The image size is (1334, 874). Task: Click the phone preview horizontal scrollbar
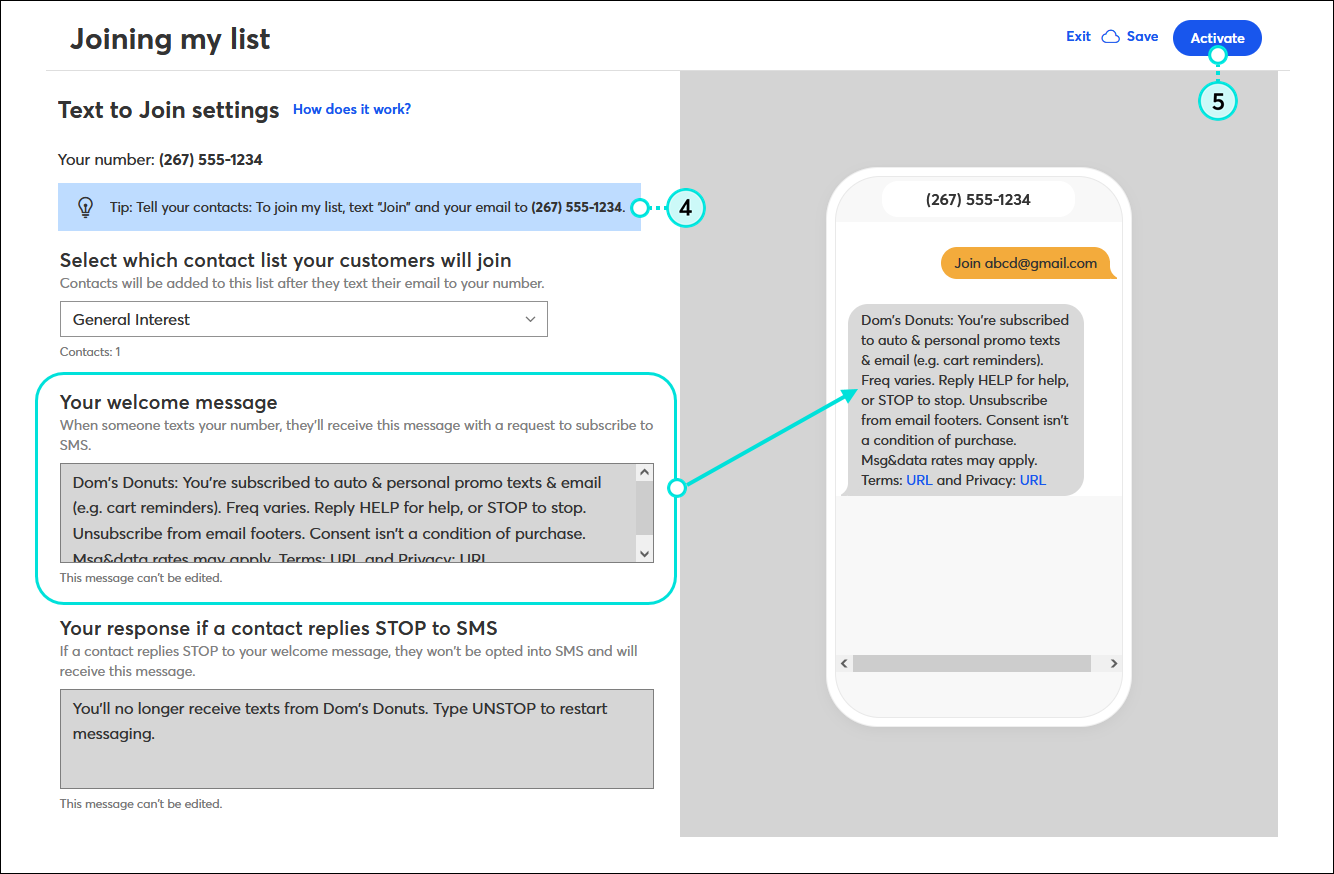(971, 664)
